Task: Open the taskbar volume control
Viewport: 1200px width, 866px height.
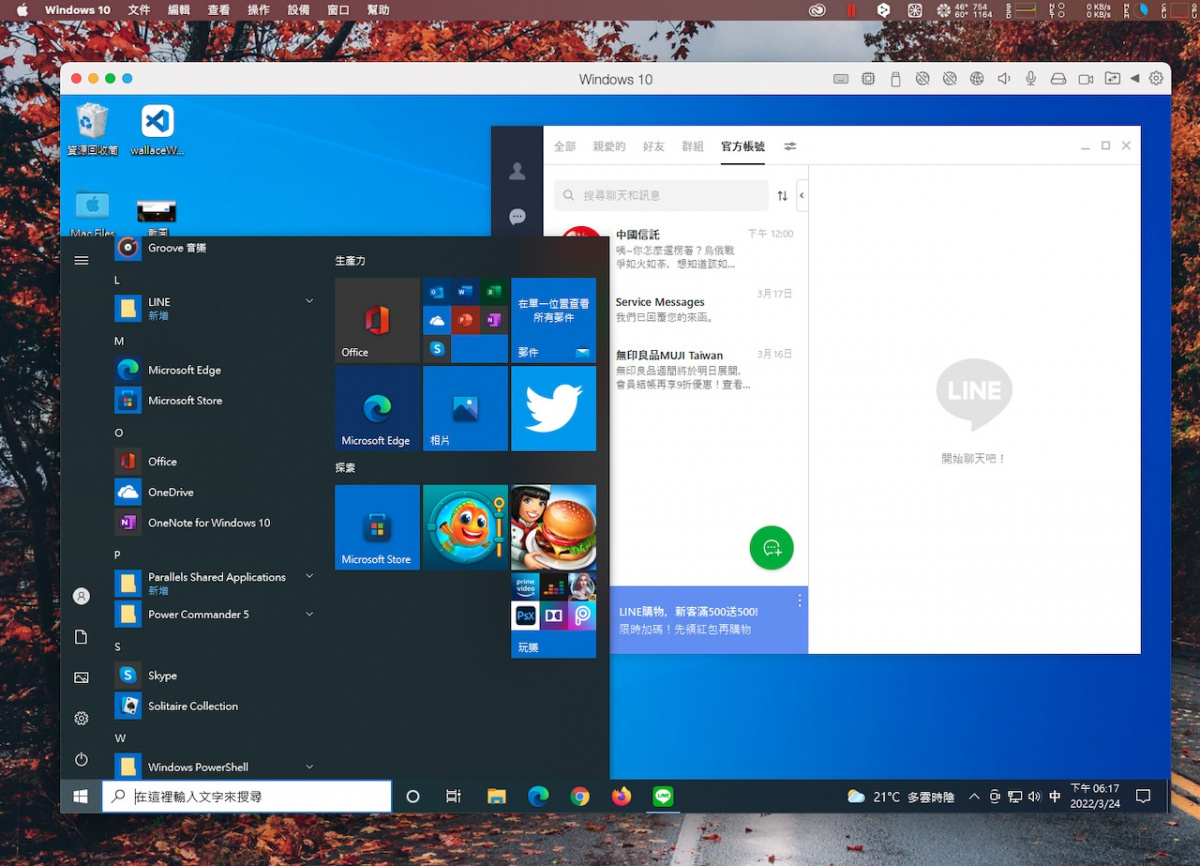Action: pos(1034,797)
